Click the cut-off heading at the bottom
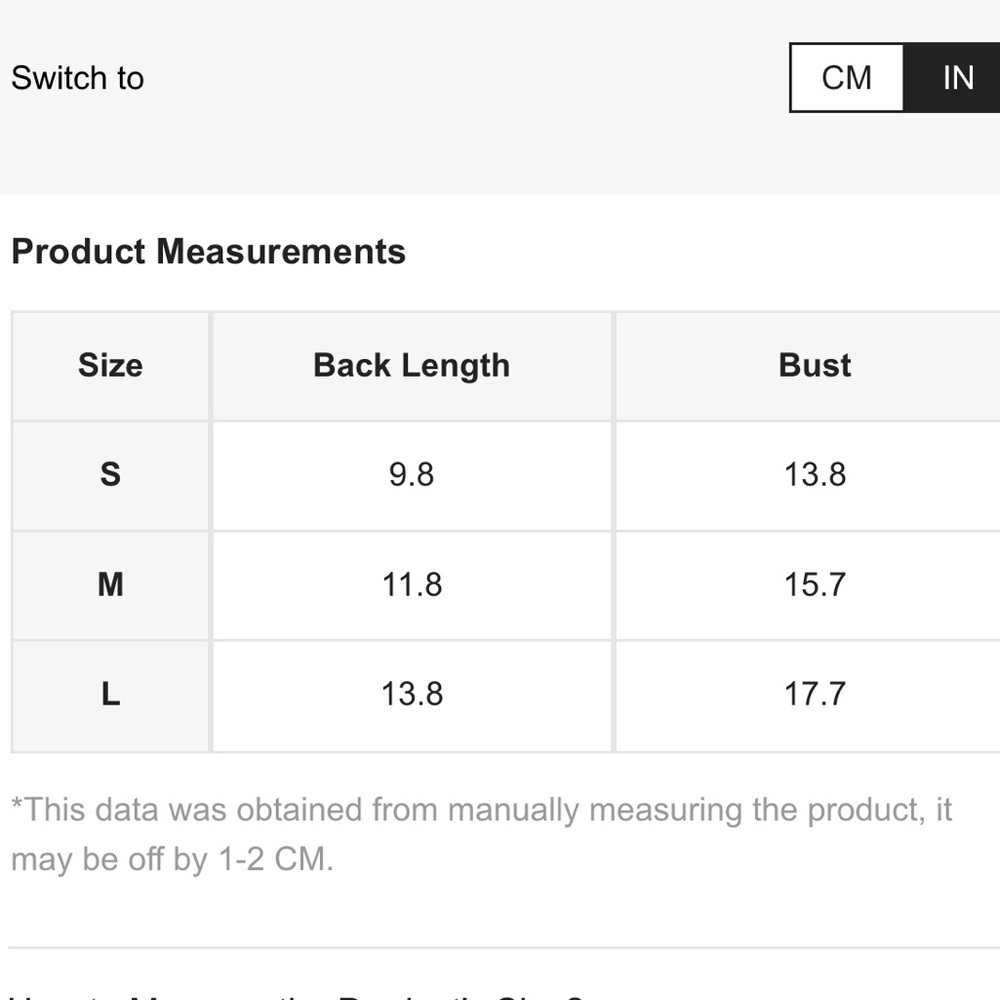Screen dimensions: 1000x1000 297,995
